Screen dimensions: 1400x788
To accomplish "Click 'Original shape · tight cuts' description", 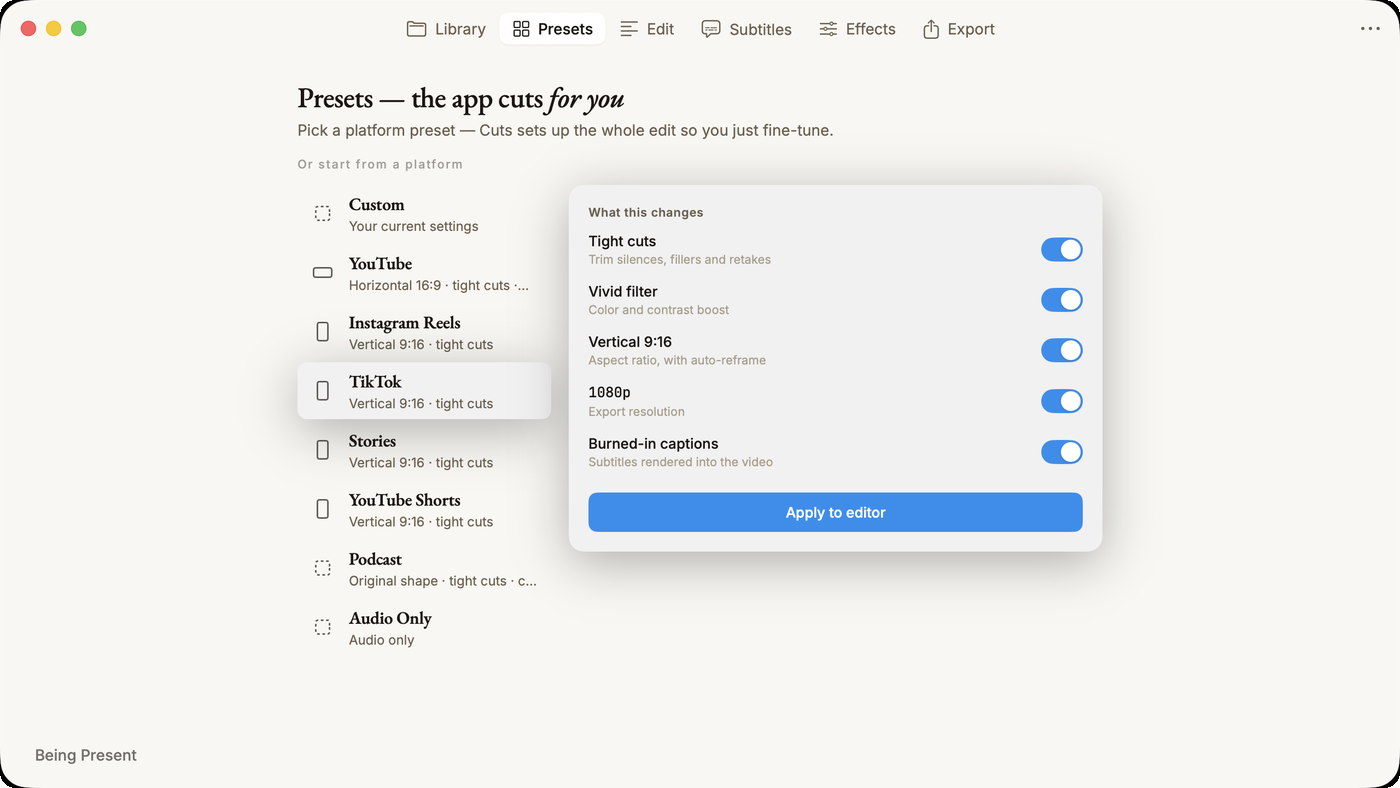I will coord(443,580).
